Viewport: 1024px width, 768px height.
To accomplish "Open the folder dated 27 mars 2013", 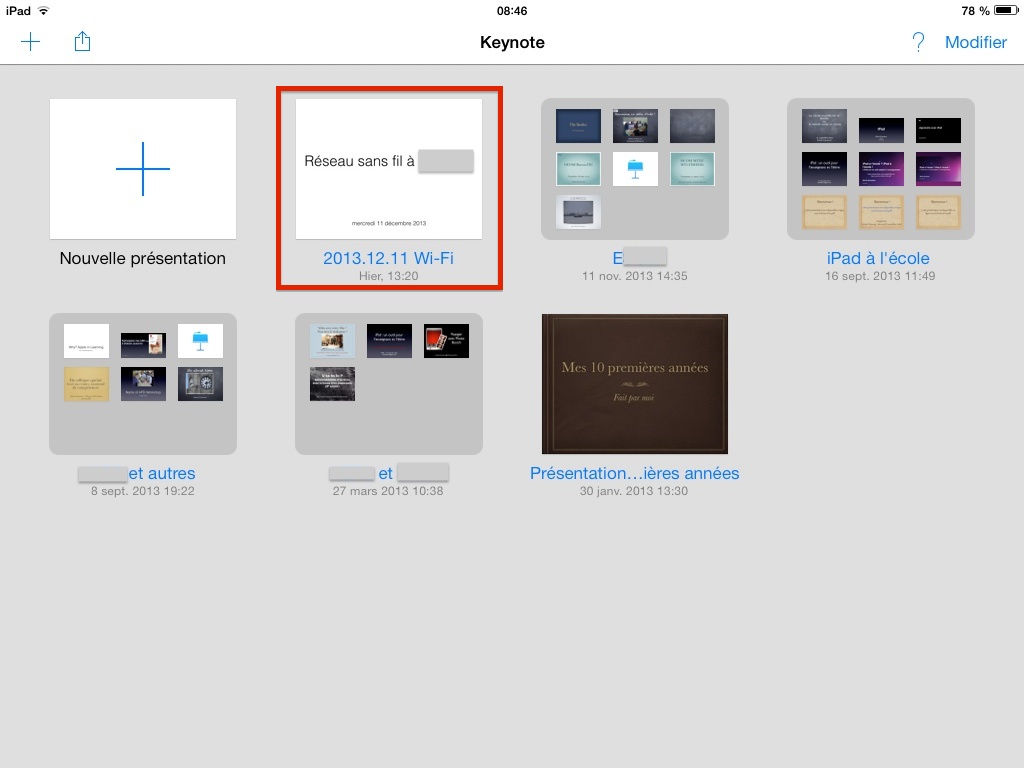I will (x=389, y=384).
